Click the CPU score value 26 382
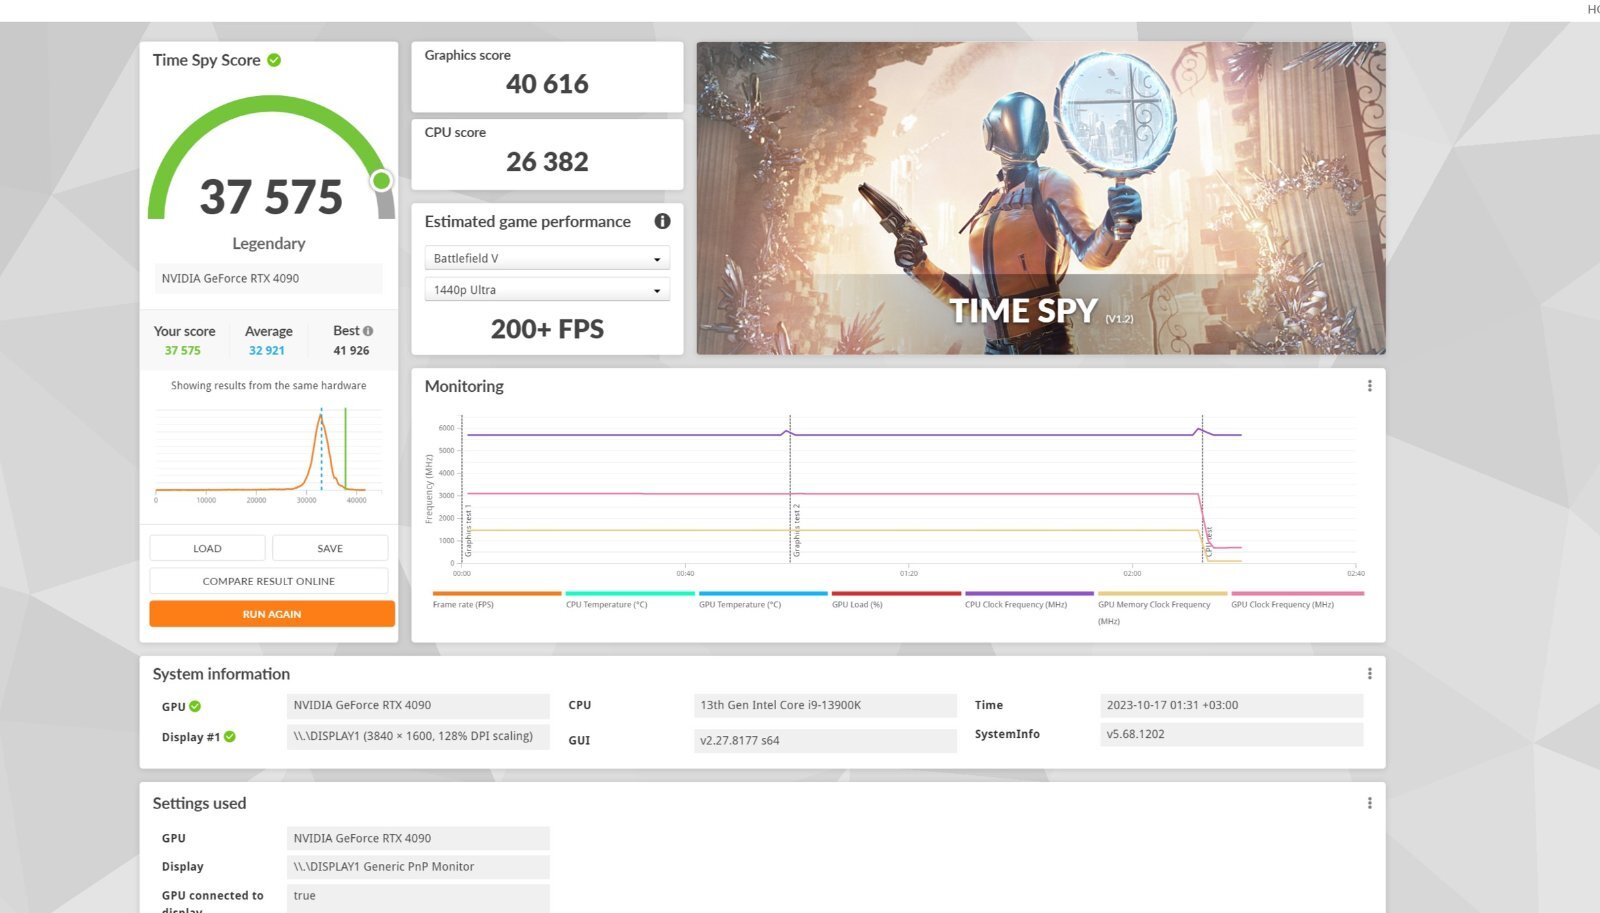 pyautogui.click(x=547, y=161)
